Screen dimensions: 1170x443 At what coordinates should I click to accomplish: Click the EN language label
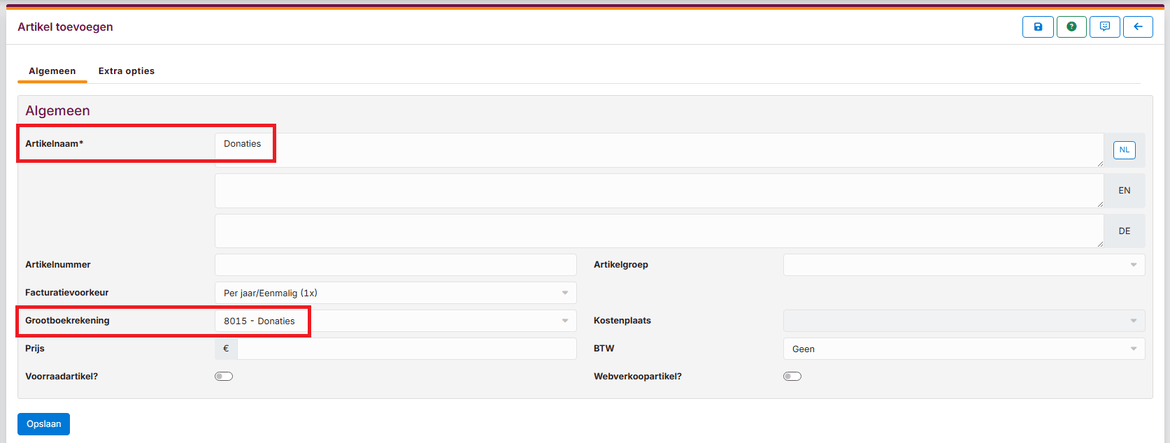coord(1124,190)
